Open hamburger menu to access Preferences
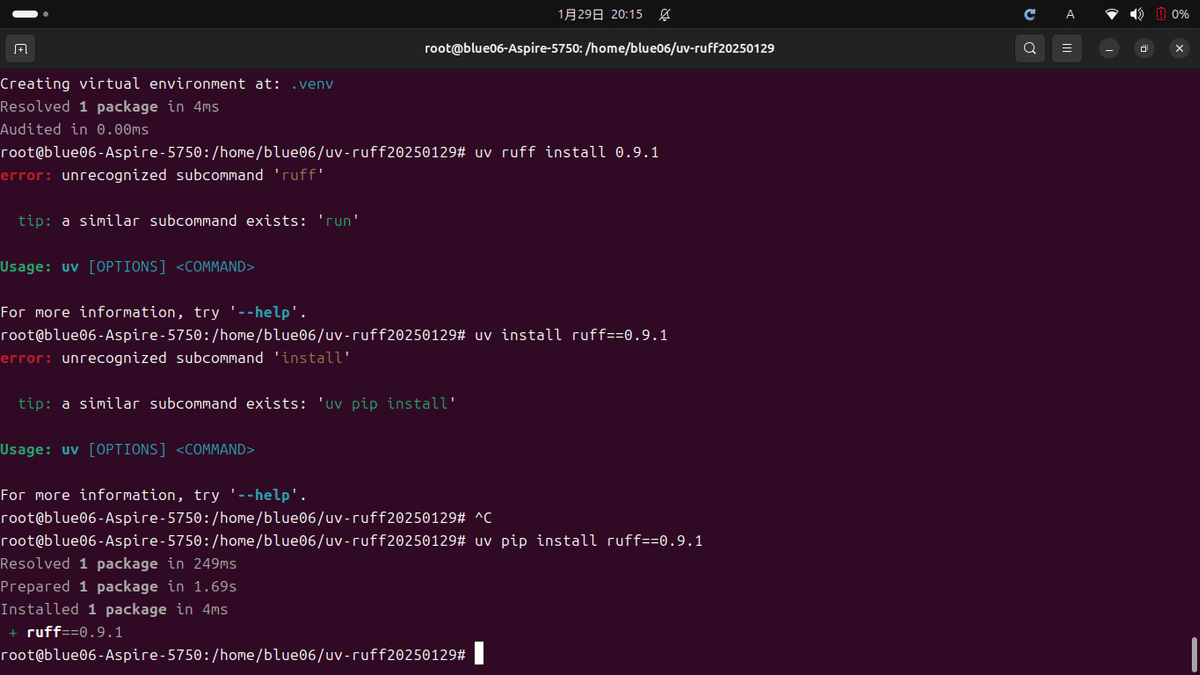Viewport: 1200px width, 675px height. (x=1066, y=47)
